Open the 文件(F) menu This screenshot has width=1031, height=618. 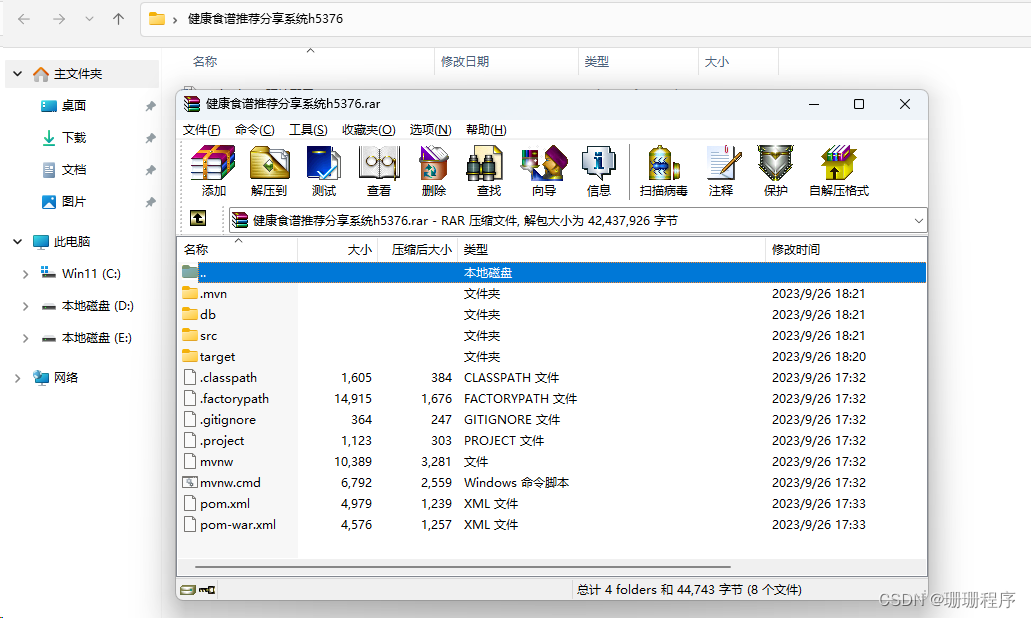pyautogui.click(x=201, y=130)
